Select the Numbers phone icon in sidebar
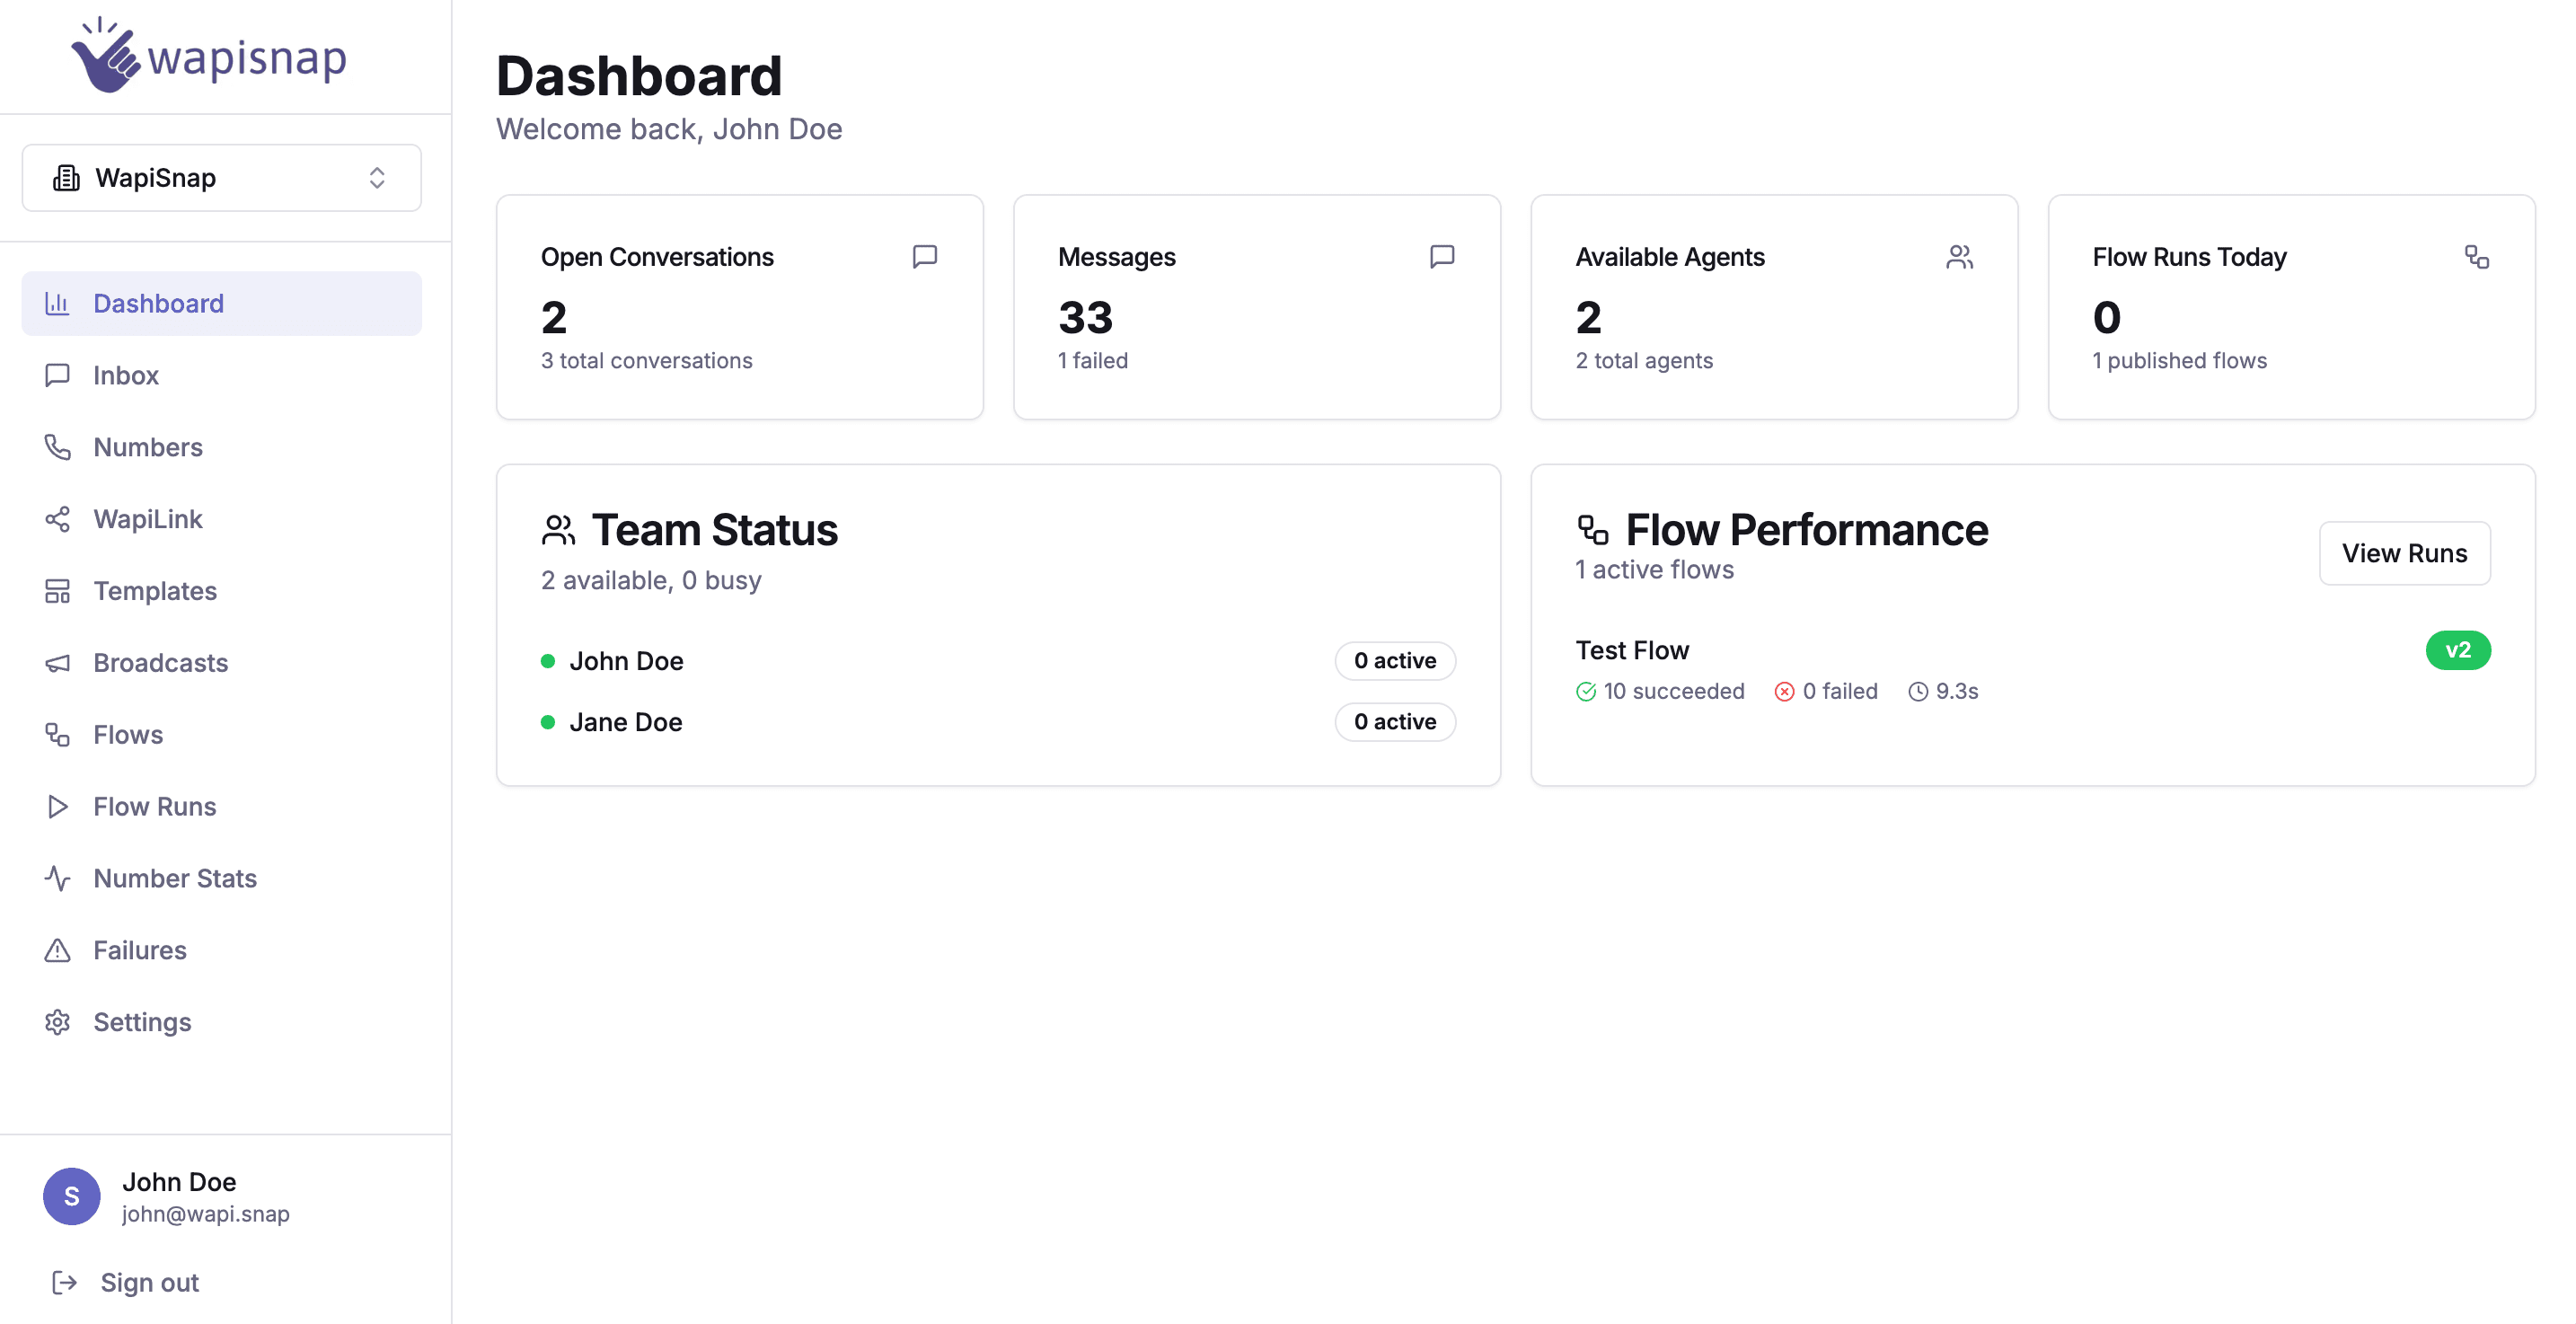This screenshot has width=2576, height=1324. tap(57, 447)
